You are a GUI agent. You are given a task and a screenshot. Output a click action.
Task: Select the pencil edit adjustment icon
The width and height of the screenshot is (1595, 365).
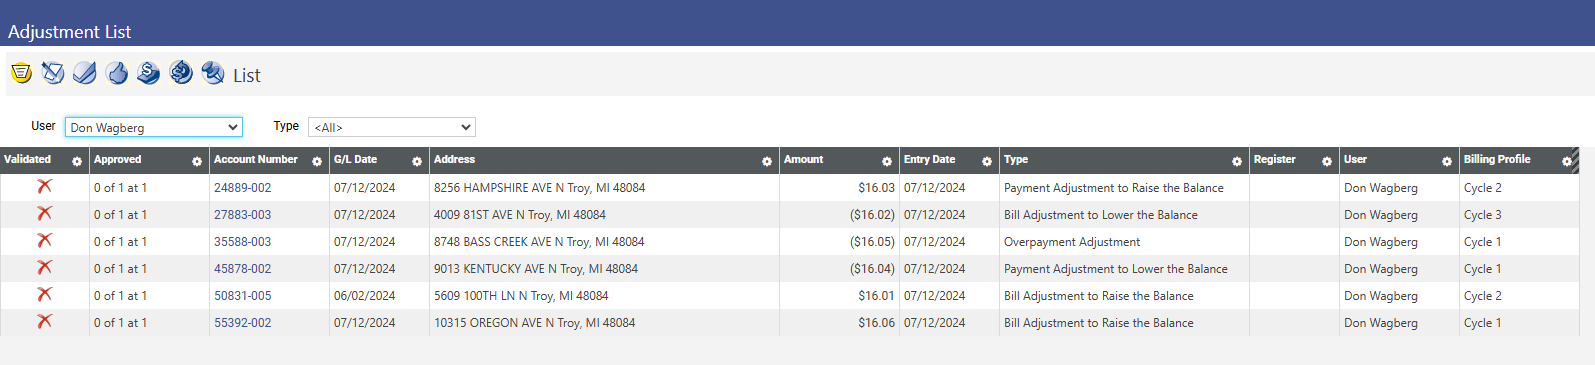click(53, 73)
